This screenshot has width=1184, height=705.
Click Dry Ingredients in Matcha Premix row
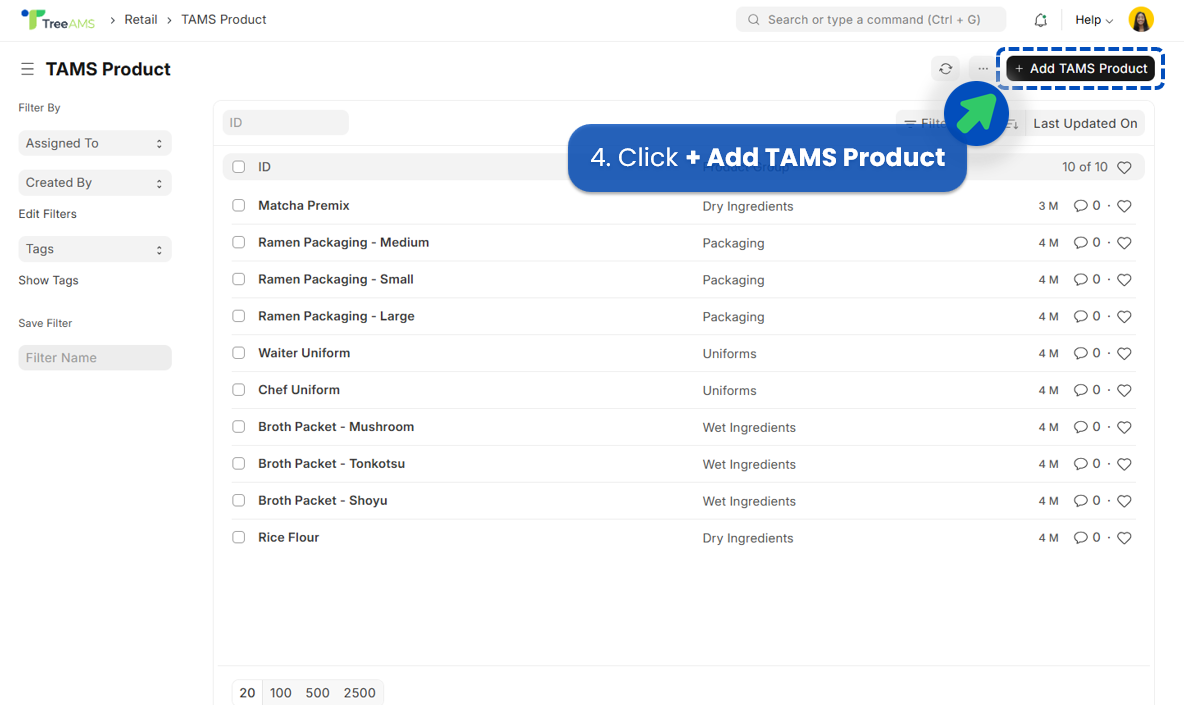click(748, 207)
